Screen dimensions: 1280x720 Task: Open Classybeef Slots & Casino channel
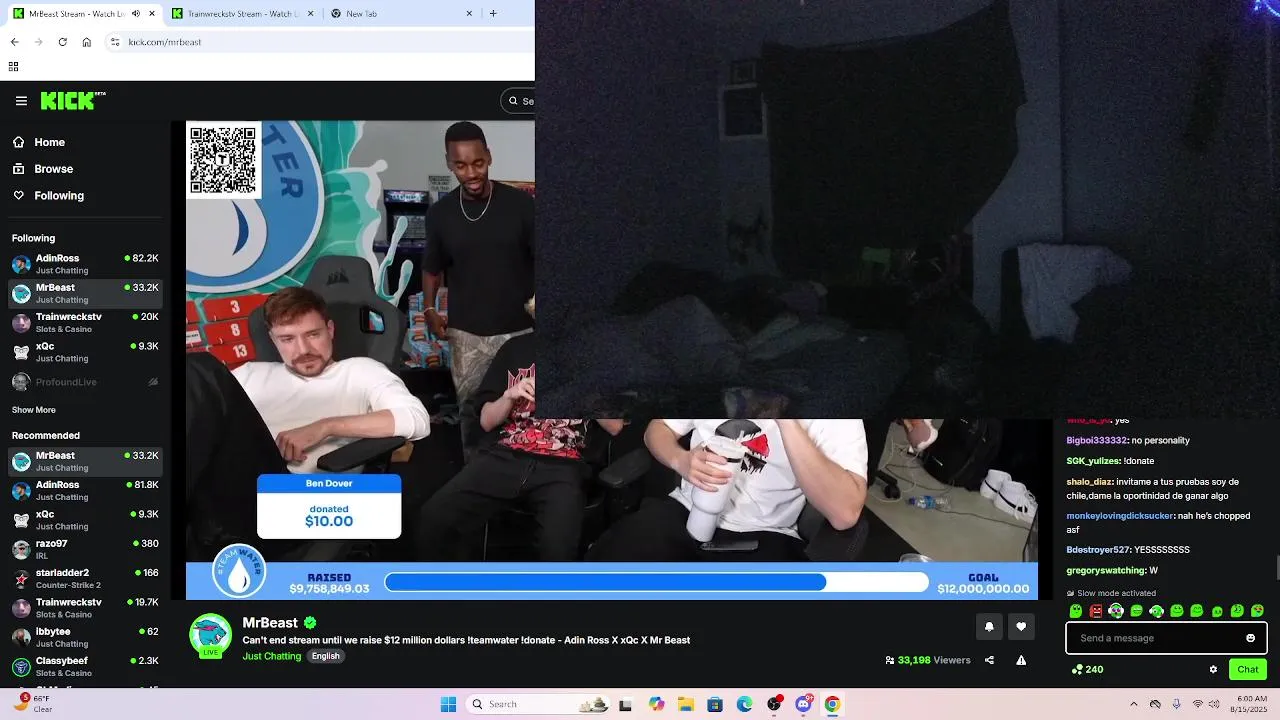[x=85, y=667]
